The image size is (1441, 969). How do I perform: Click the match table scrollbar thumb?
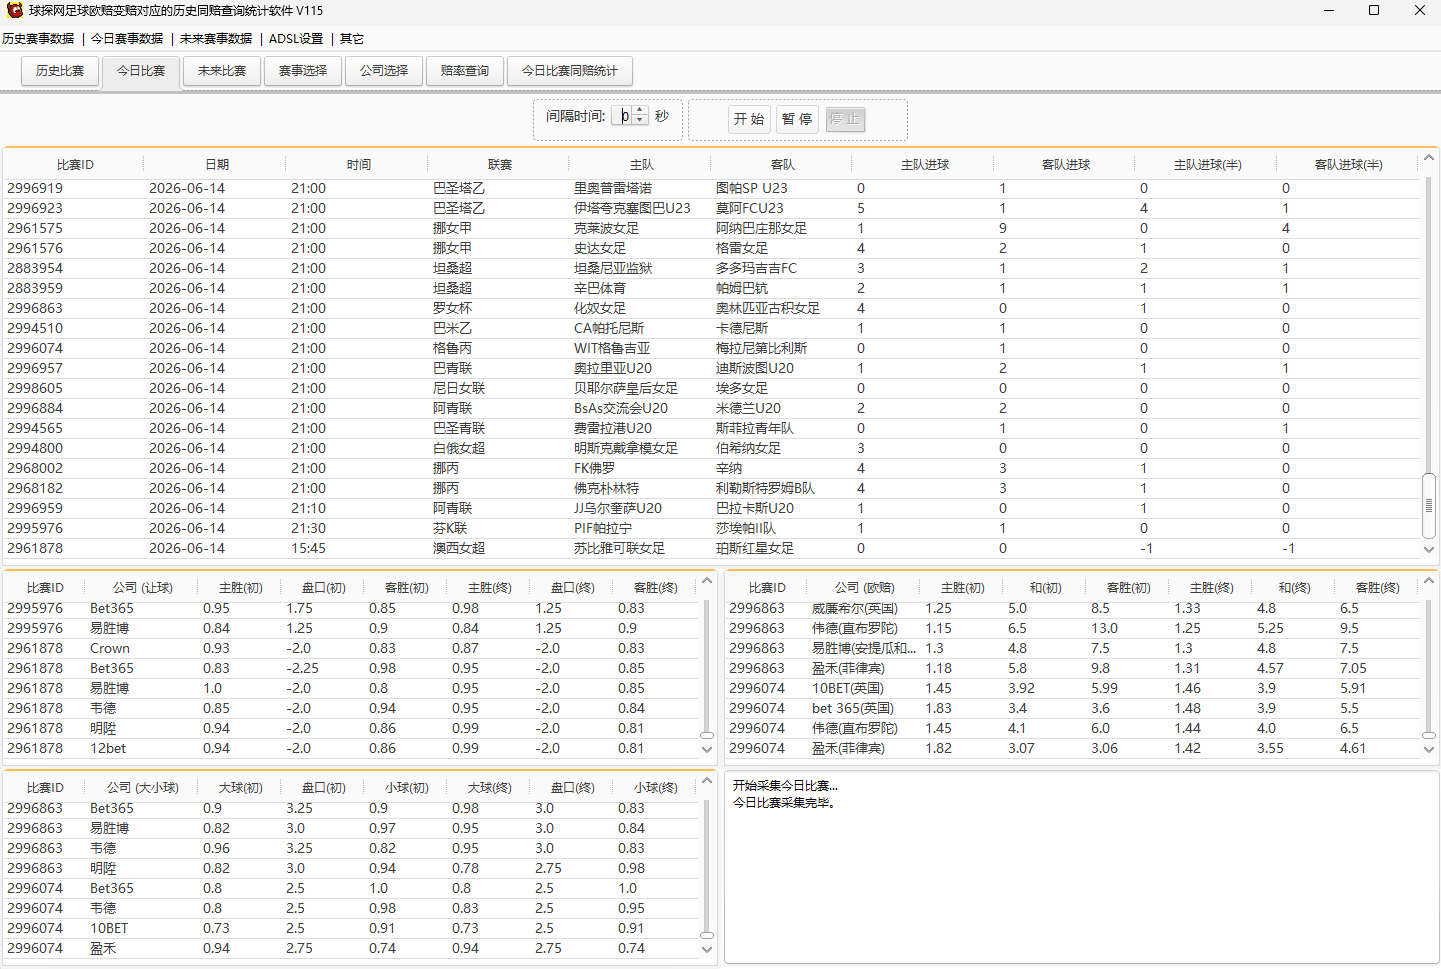pyautogui.click(x=1429, y=506)
